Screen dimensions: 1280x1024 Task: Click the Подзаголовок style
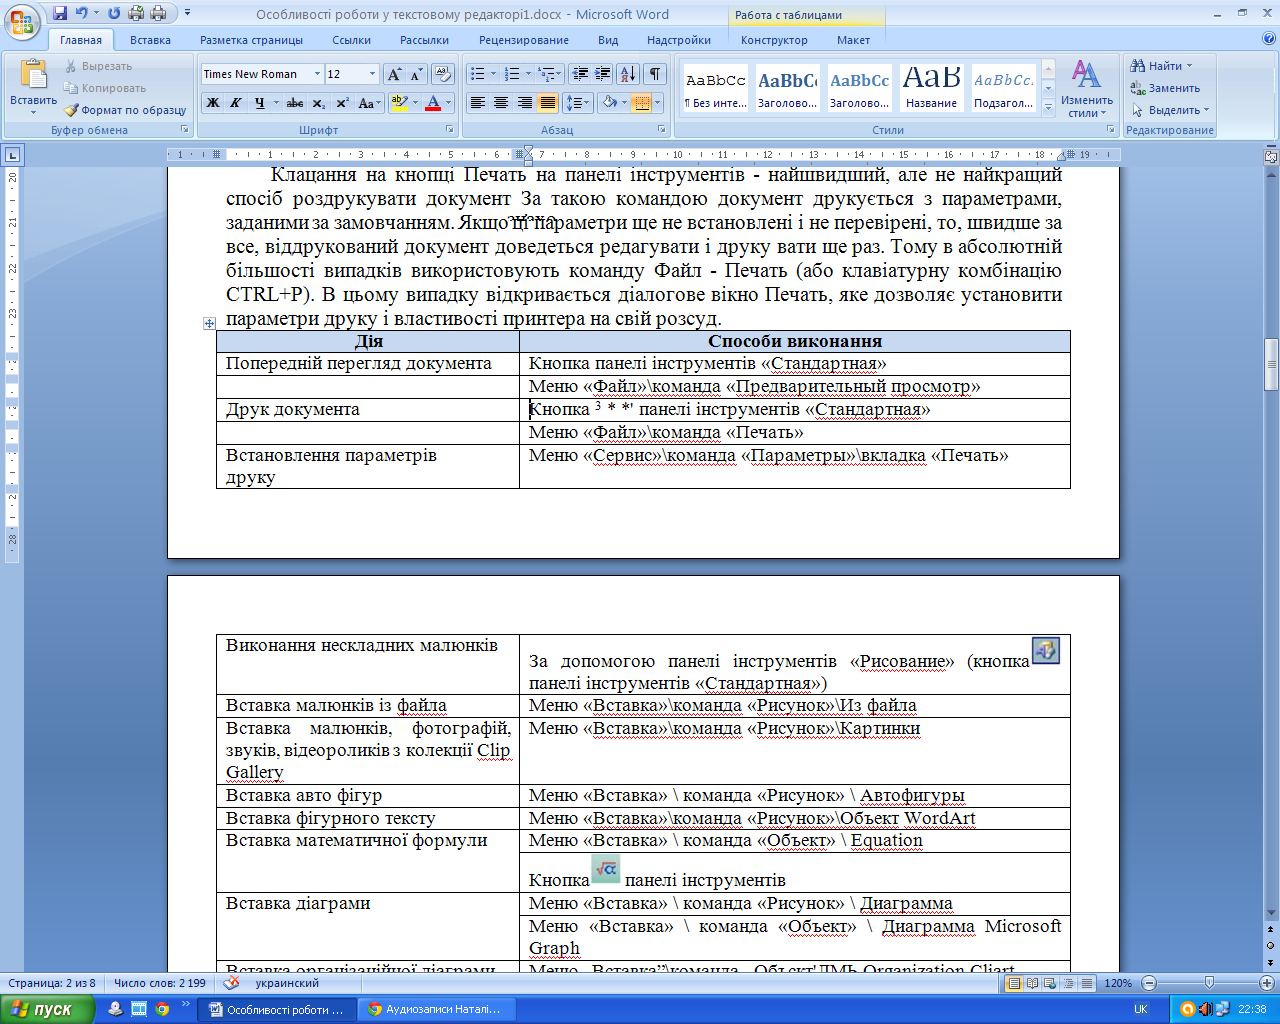pyautogui.click(x=1004, y=87)
